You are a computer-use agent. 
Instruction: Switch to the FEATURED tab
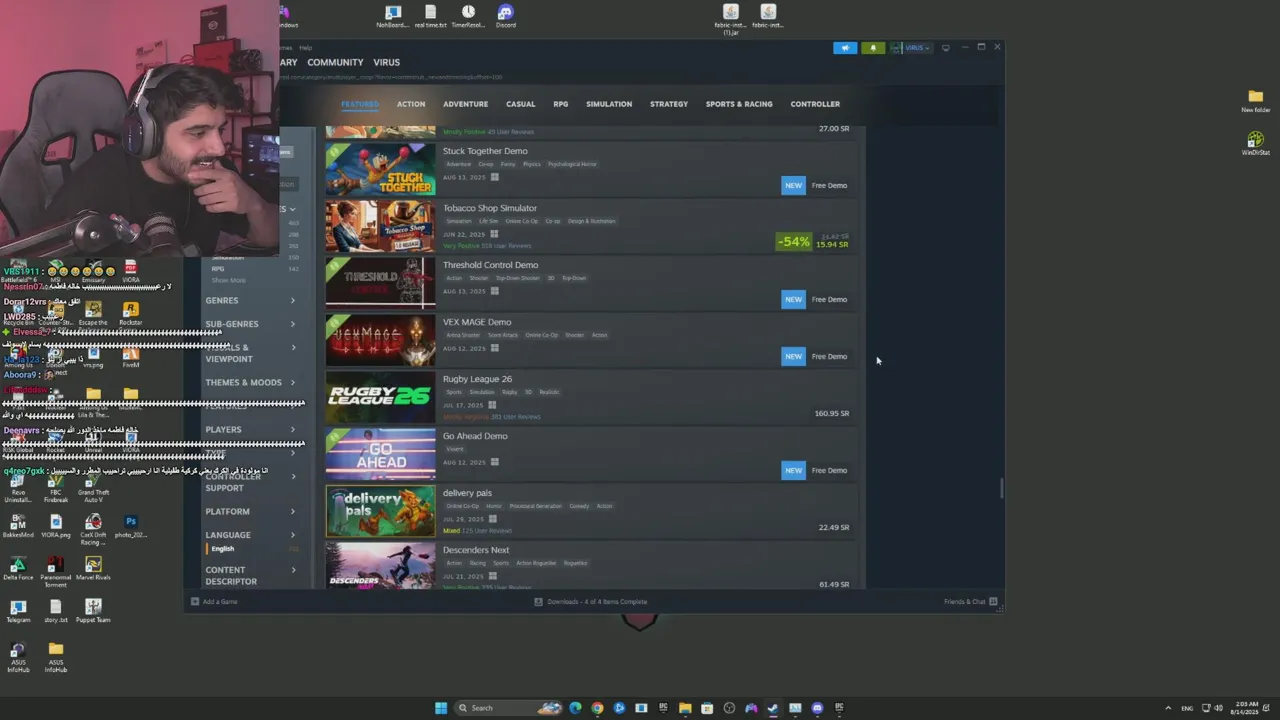[359, 104]
